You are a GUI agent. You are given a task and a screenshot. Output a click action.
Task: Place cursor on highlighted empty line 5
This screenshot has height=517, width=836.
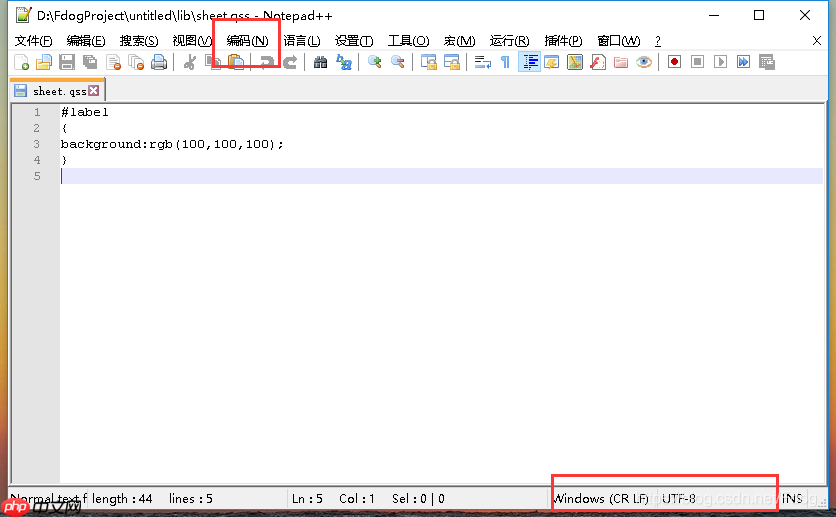pos(441,176)
